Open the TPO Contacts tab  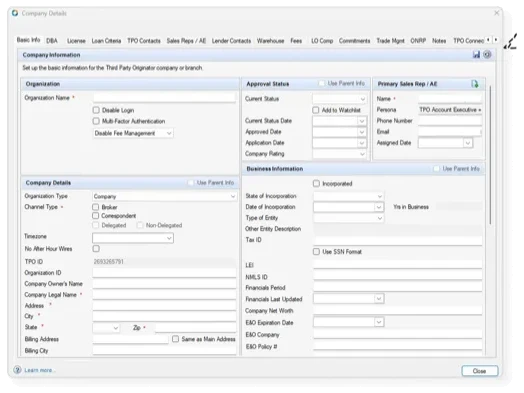(x=144, y=41)
